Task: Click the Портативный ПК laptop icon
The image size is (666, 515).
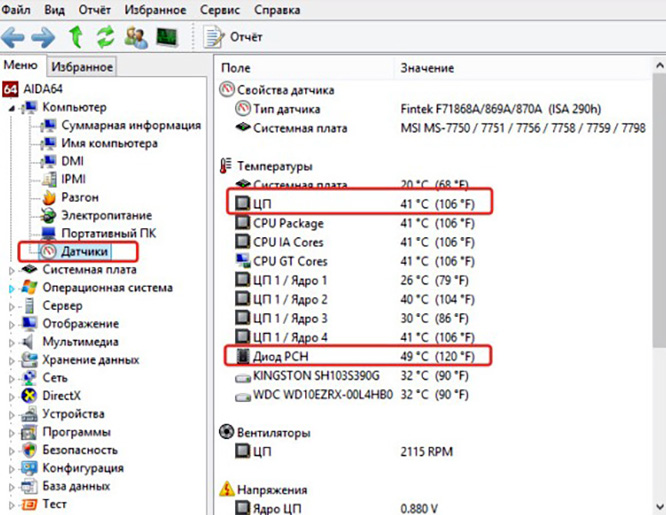Action: pos(48,233)
